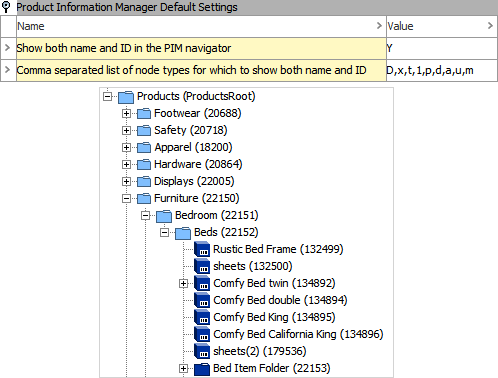
Task: Click the sheets(2) (179536) product icon
Action: (x=202, y=351)
